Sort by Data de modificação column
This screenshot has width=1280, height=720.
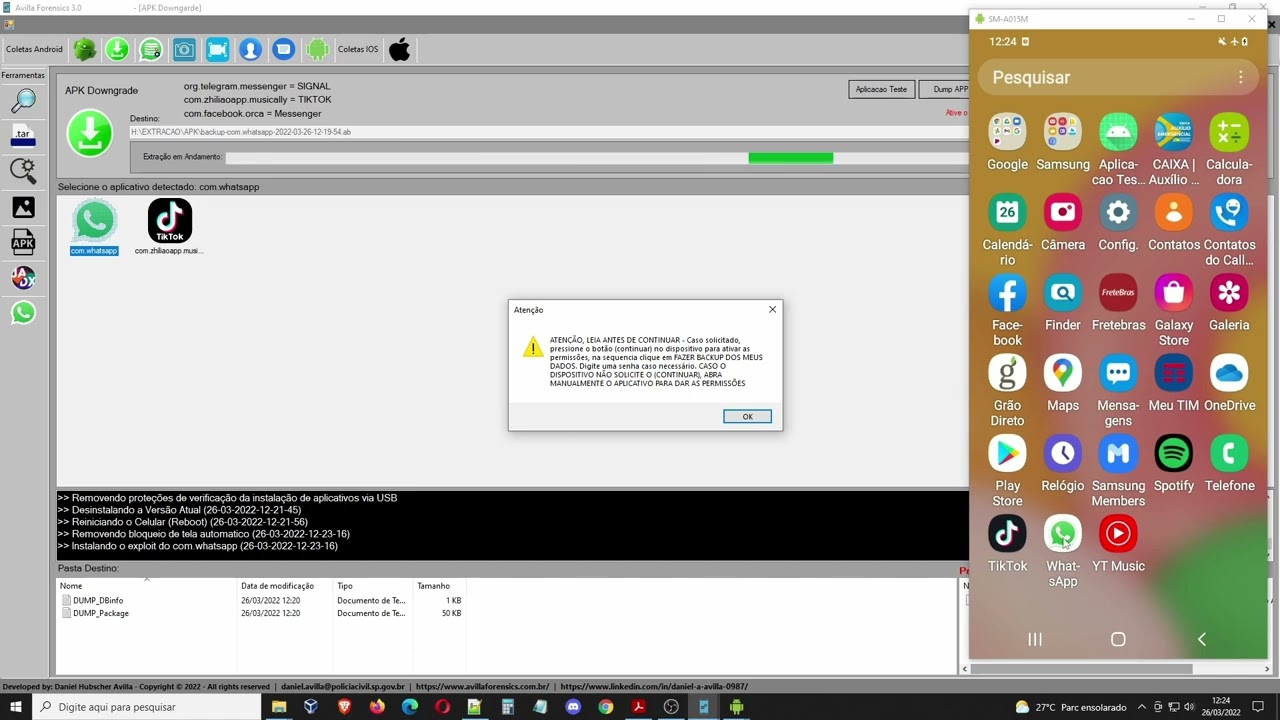[285, 586]
